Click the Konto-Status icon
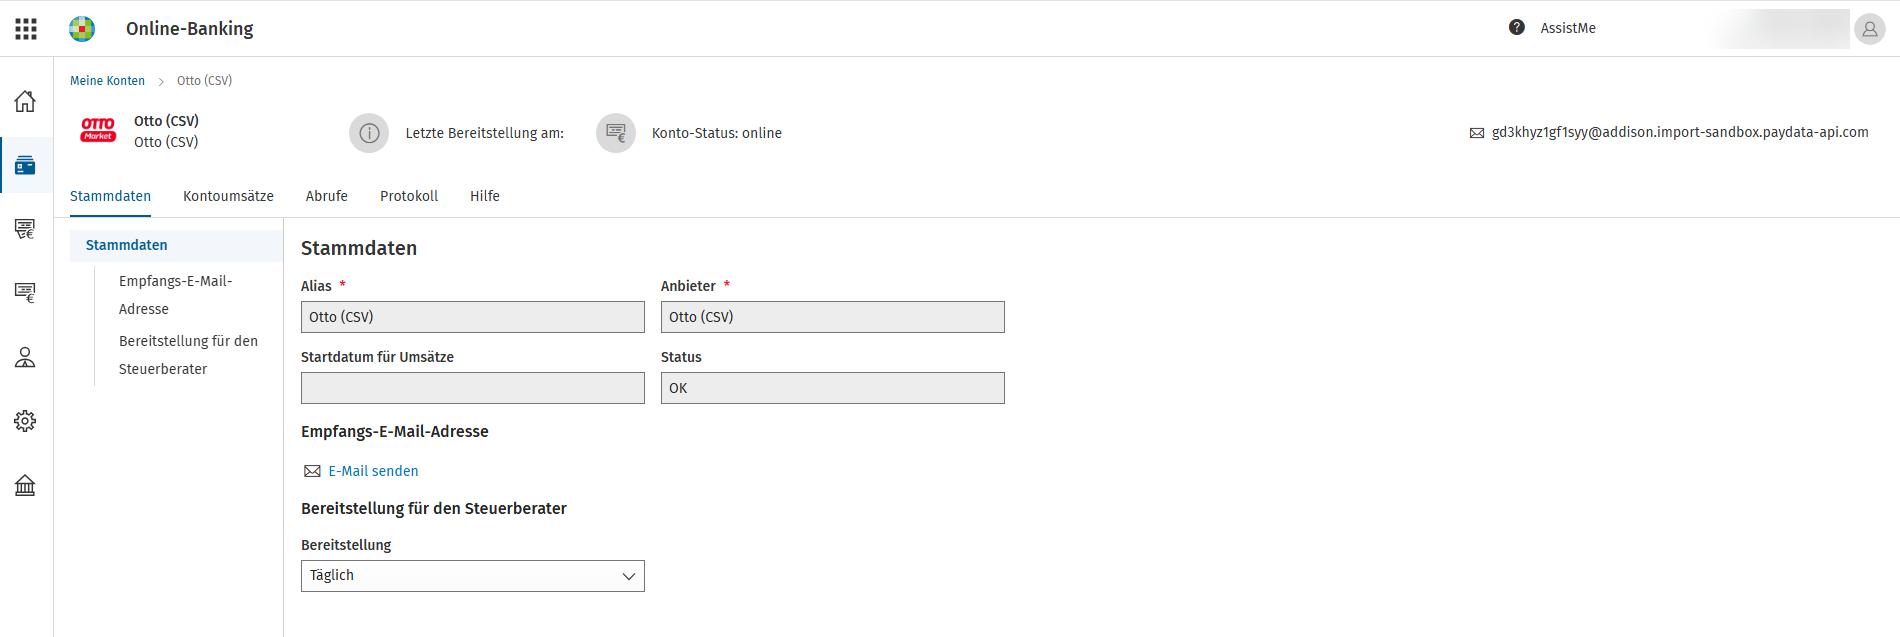1900x637 pixels. tap(616, 133)
